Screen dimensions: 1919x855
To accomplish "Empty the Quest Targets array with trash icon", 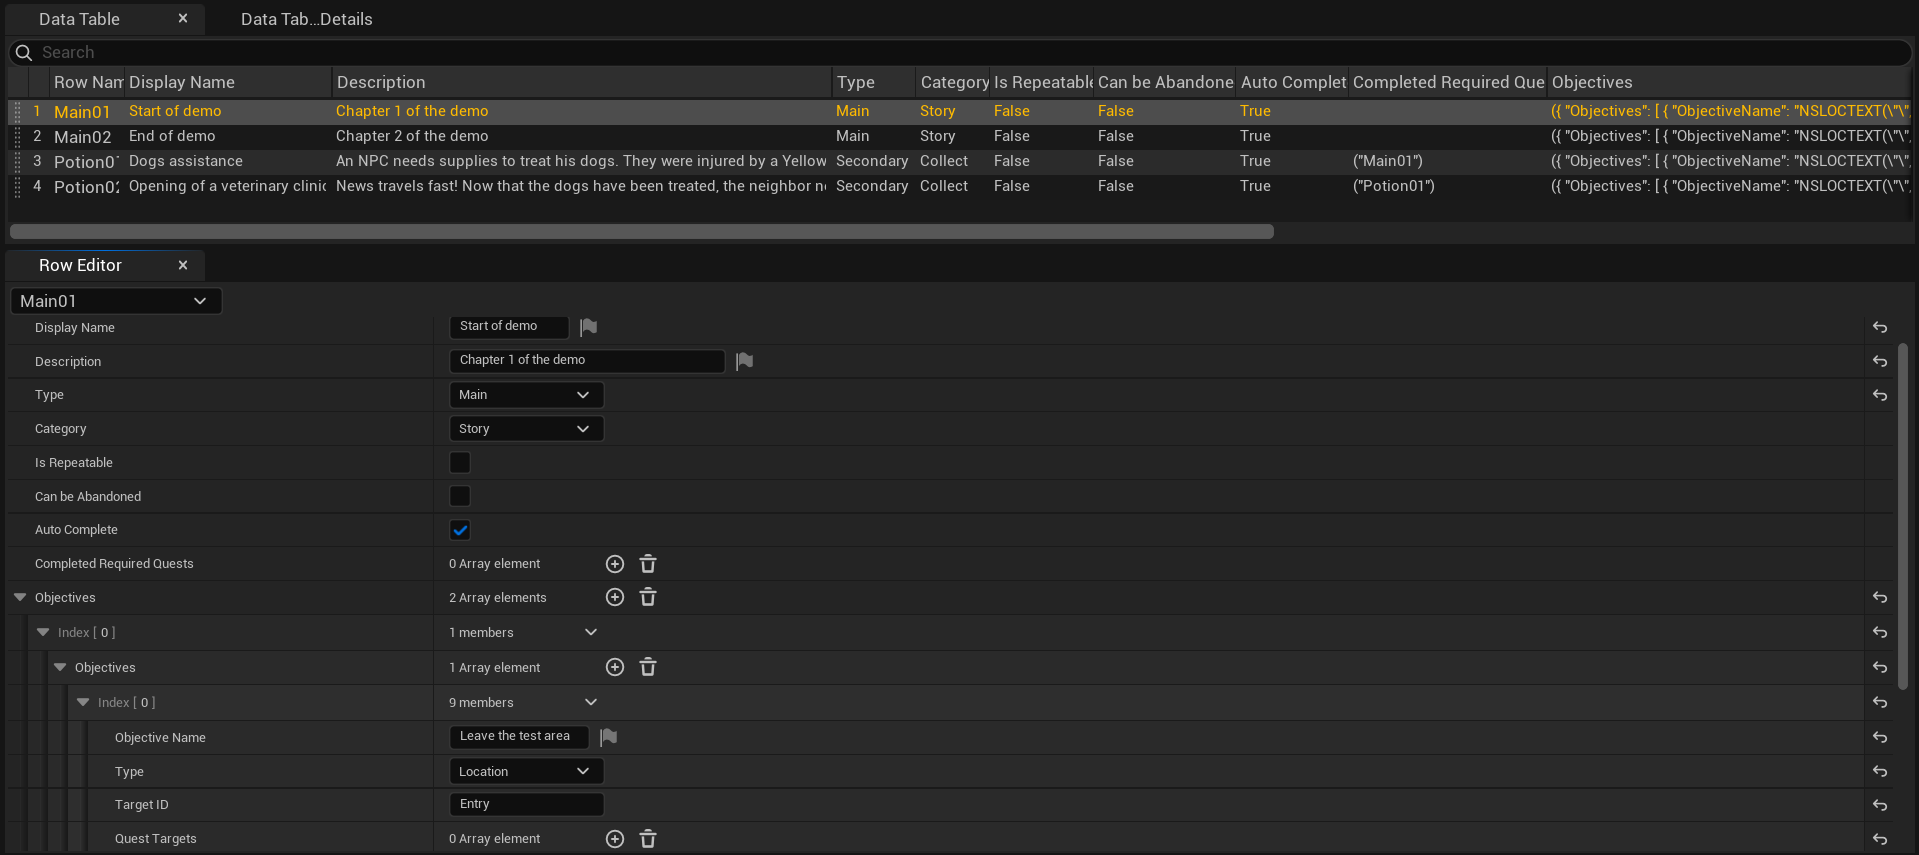I will pos(648,839).
